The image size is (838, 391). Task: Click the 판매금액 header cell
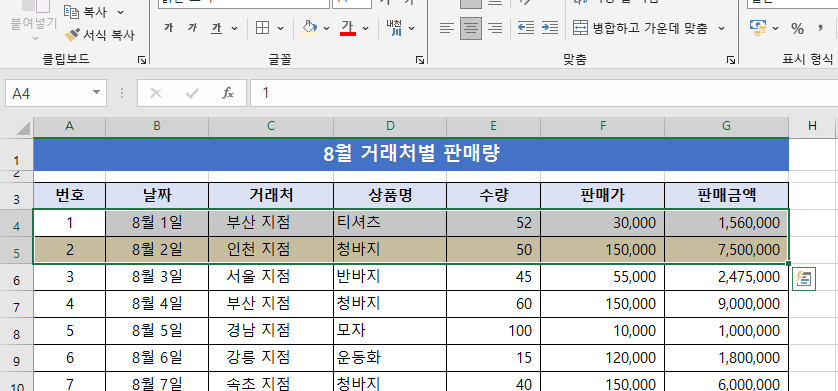(726, 196)
